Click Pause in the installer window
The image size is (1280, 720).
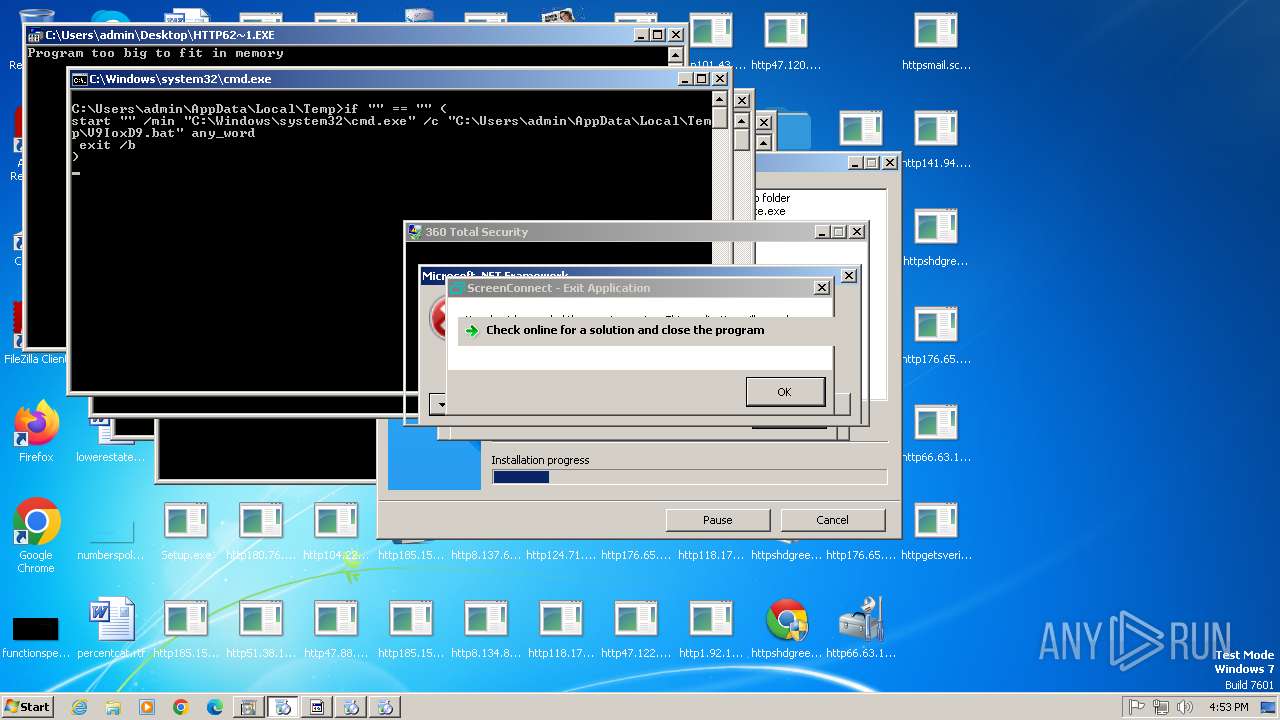pyautogui.click(x=717, y=520)
